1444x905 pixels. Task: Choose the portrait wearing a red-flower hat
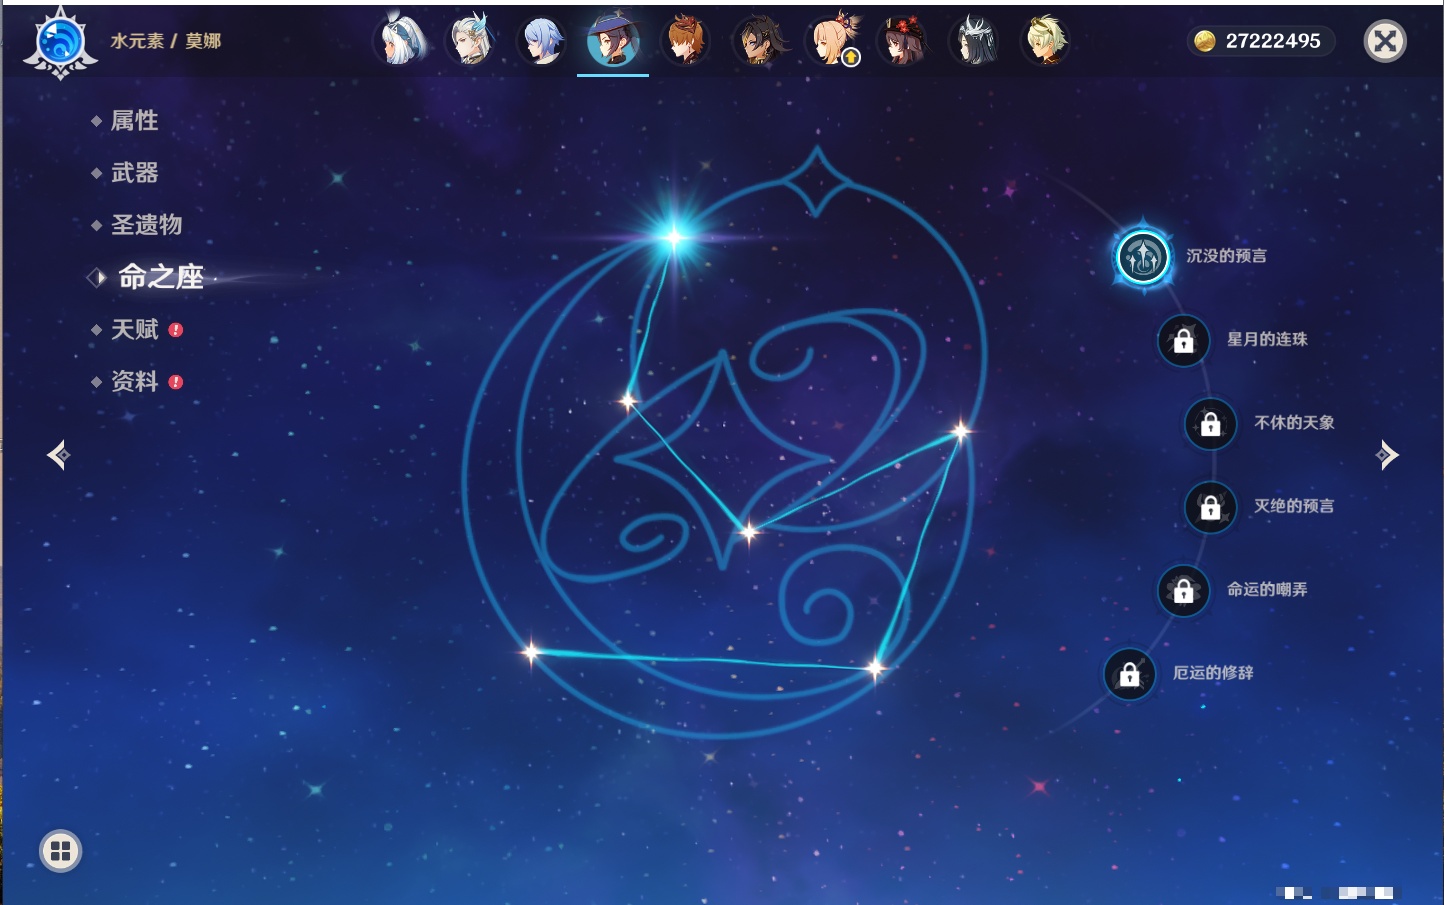[x=902, y=41]
